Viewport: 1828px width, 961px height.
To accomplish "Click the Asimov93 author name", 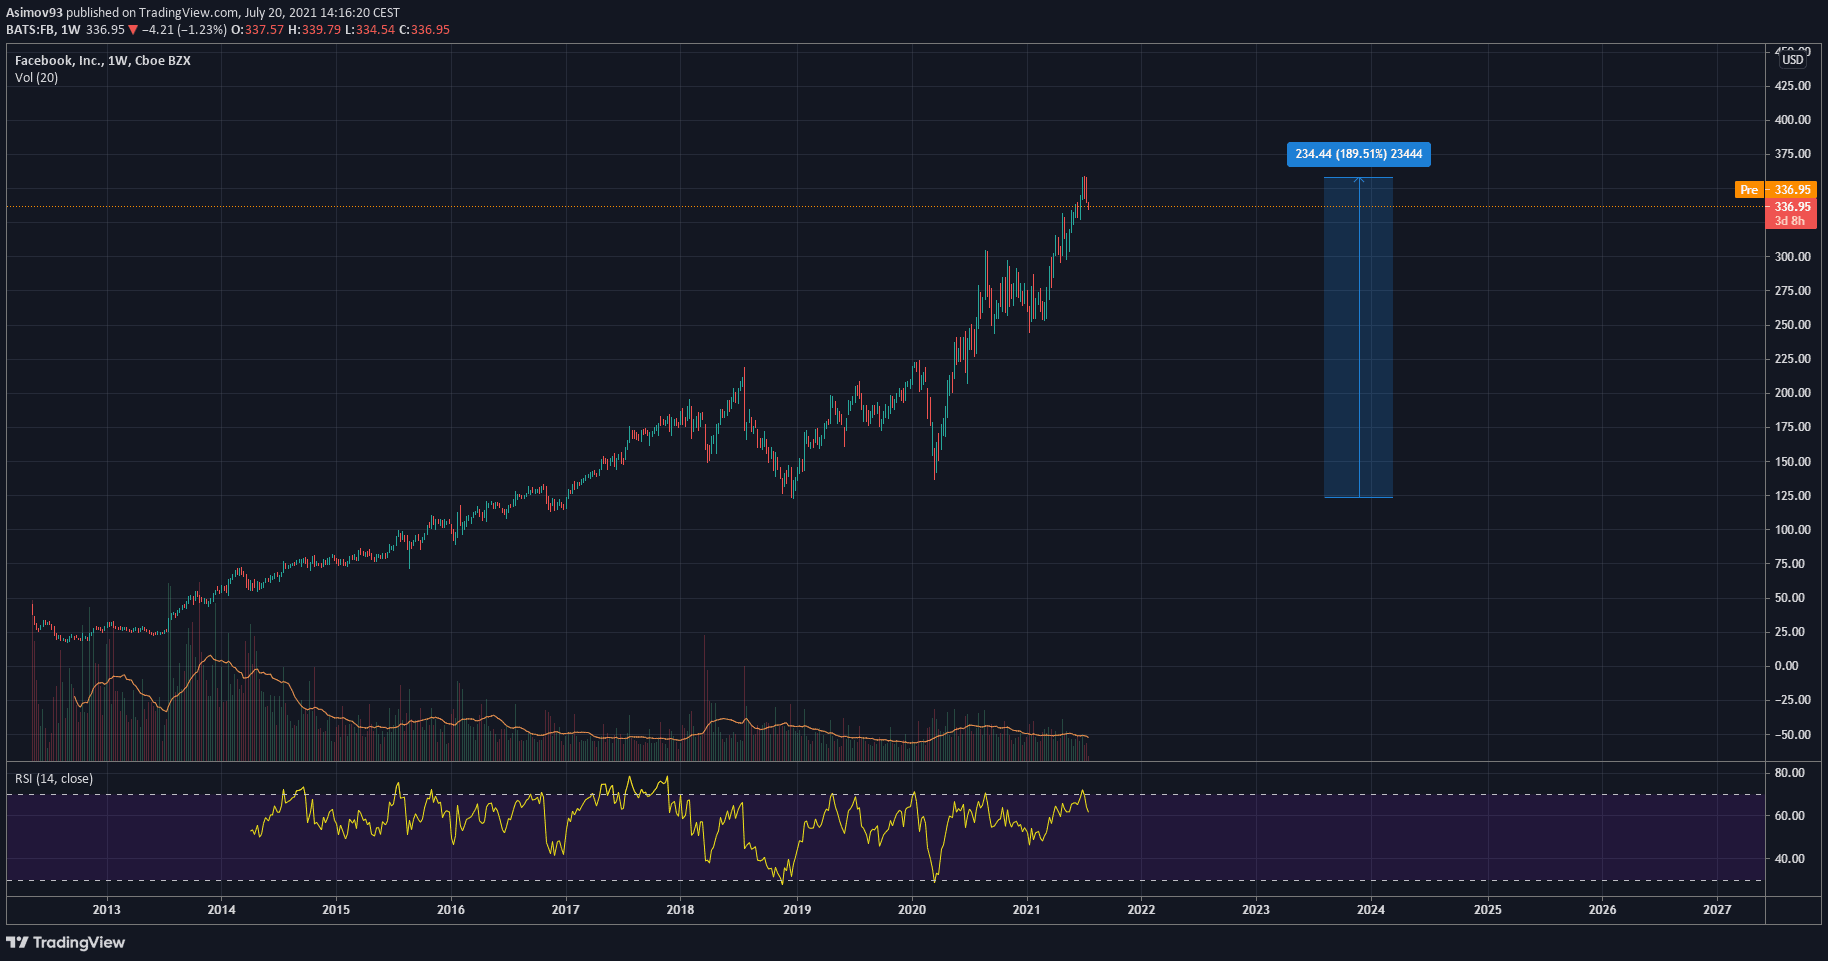I will coord(34,13).
